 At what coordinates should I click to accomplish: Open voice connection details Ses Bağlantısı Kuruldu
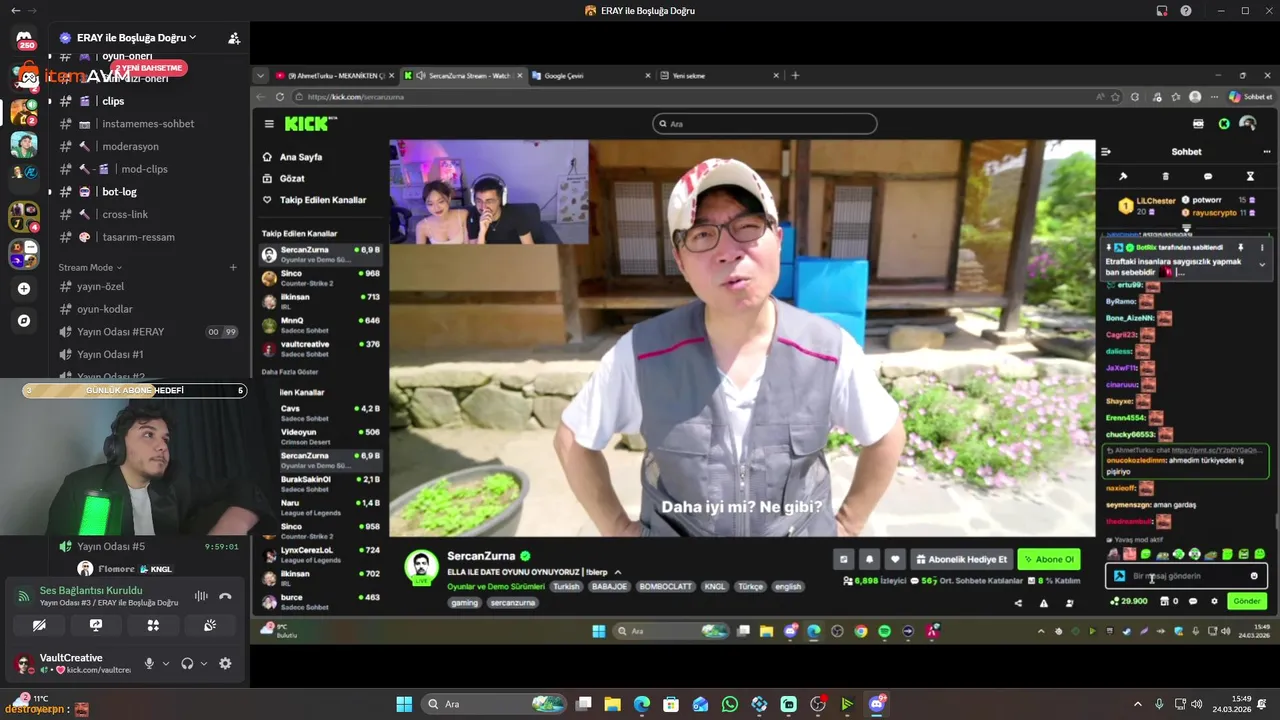point(91,590)
